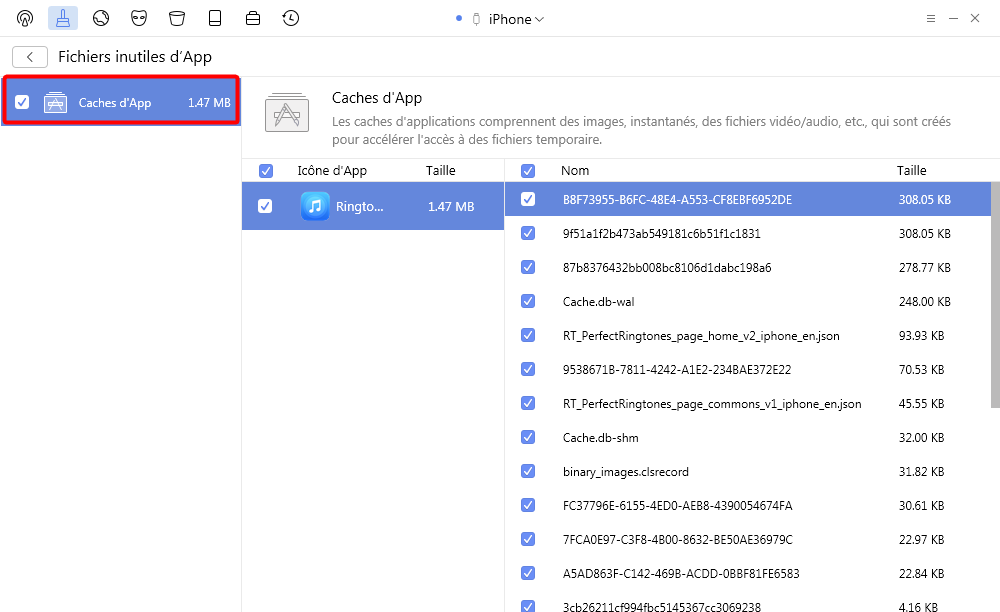This screenshot has width=1000, height=612.
Task: Select file 7FCA0E97-C3F8-4B00-8632-BE50AE36979C
Action: [677, 540]
